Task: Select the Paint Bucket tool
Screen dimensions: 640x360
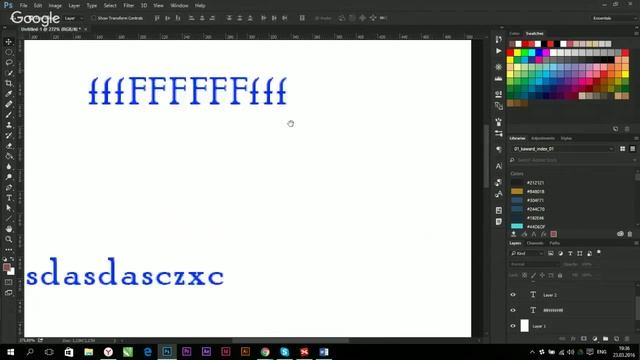Action: coord(9,156)
